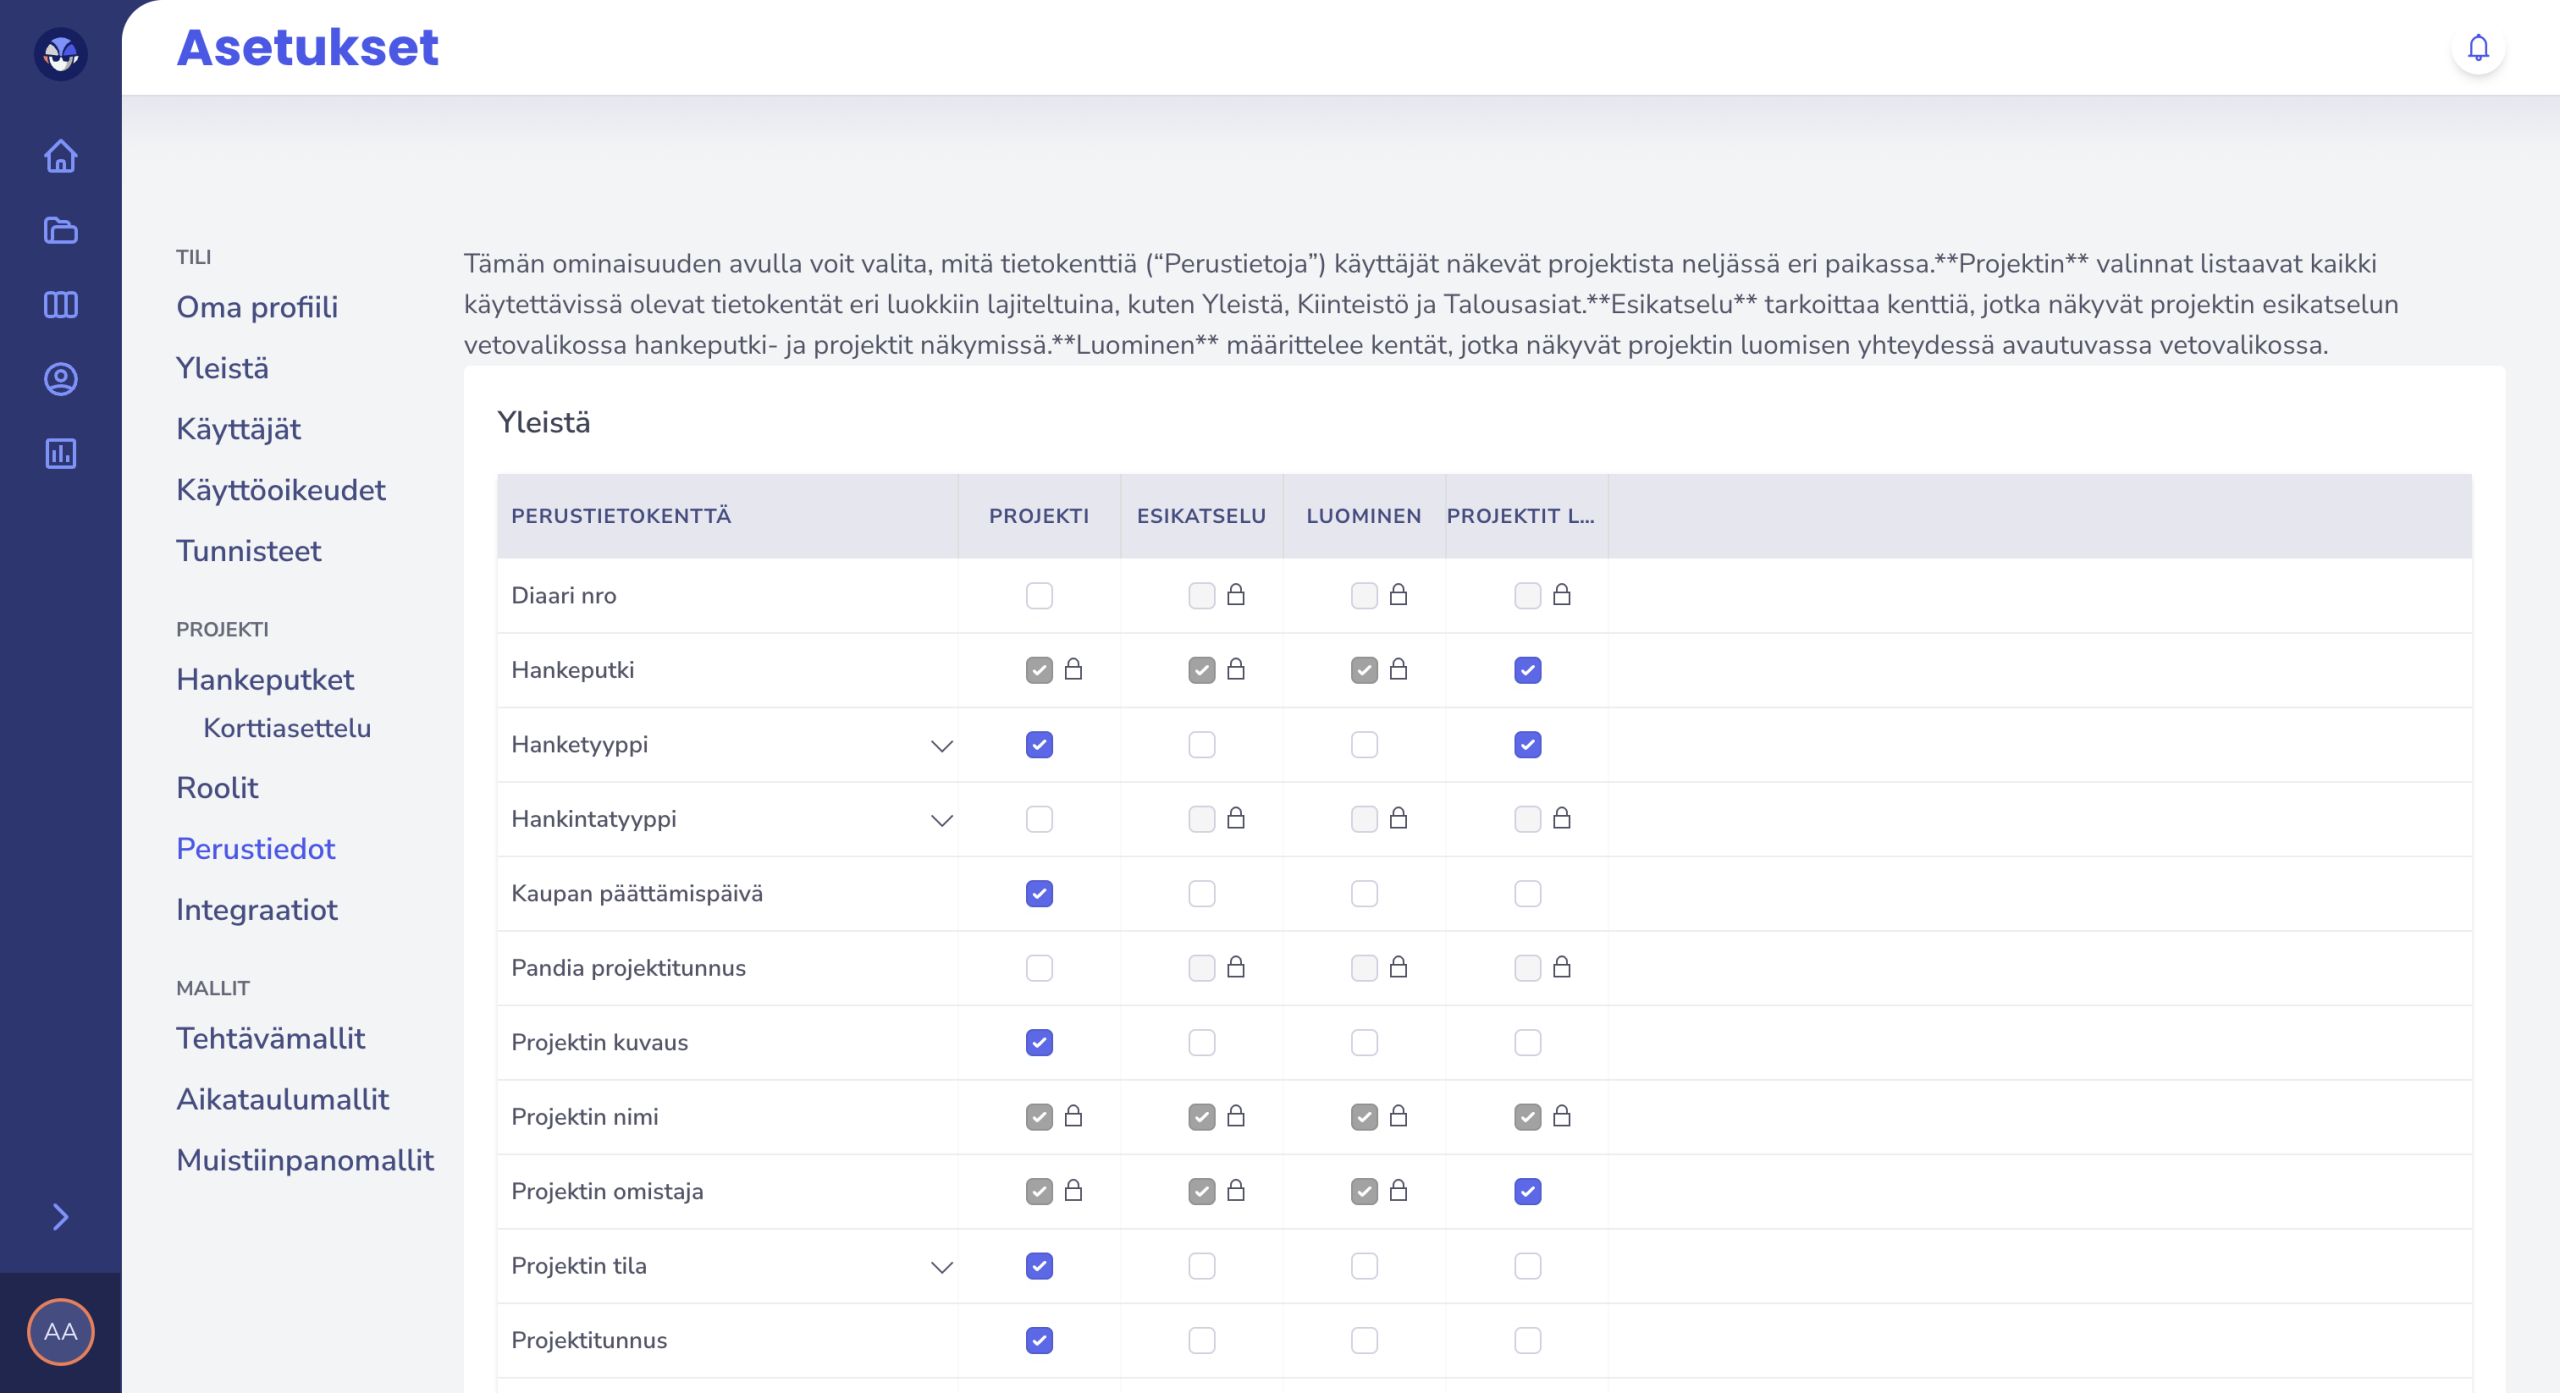
Task: Open the home icon in sidebar
Action: (x=60, y=156)
